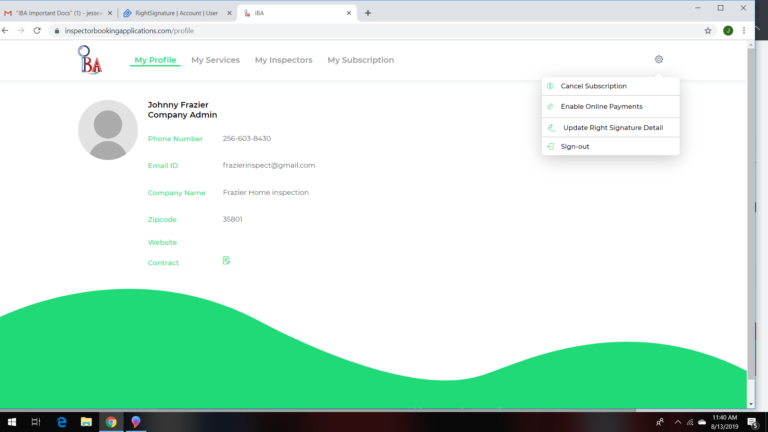
Task: Open a new browser tab
Action: [x=368, y=13]
